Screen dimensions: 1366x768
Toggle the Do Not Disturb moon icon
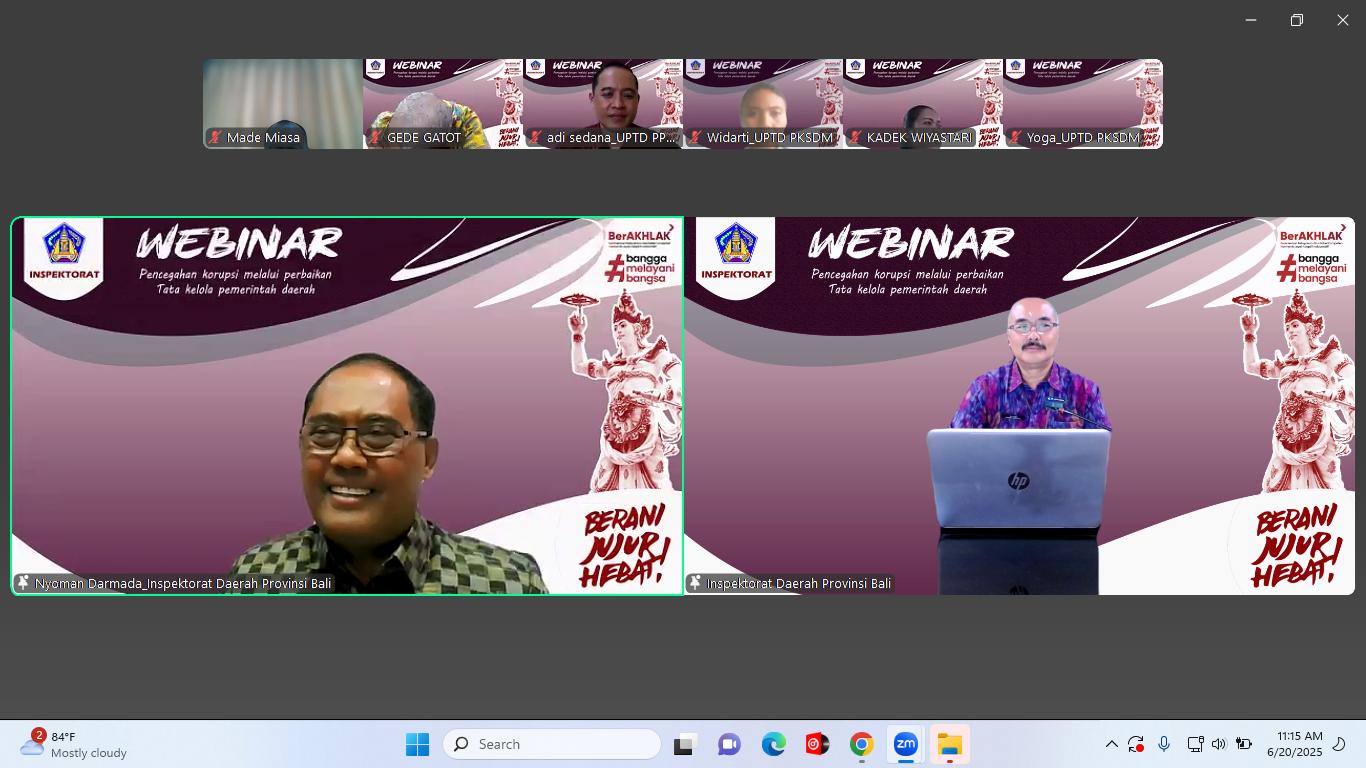(x=1341, y=744)
